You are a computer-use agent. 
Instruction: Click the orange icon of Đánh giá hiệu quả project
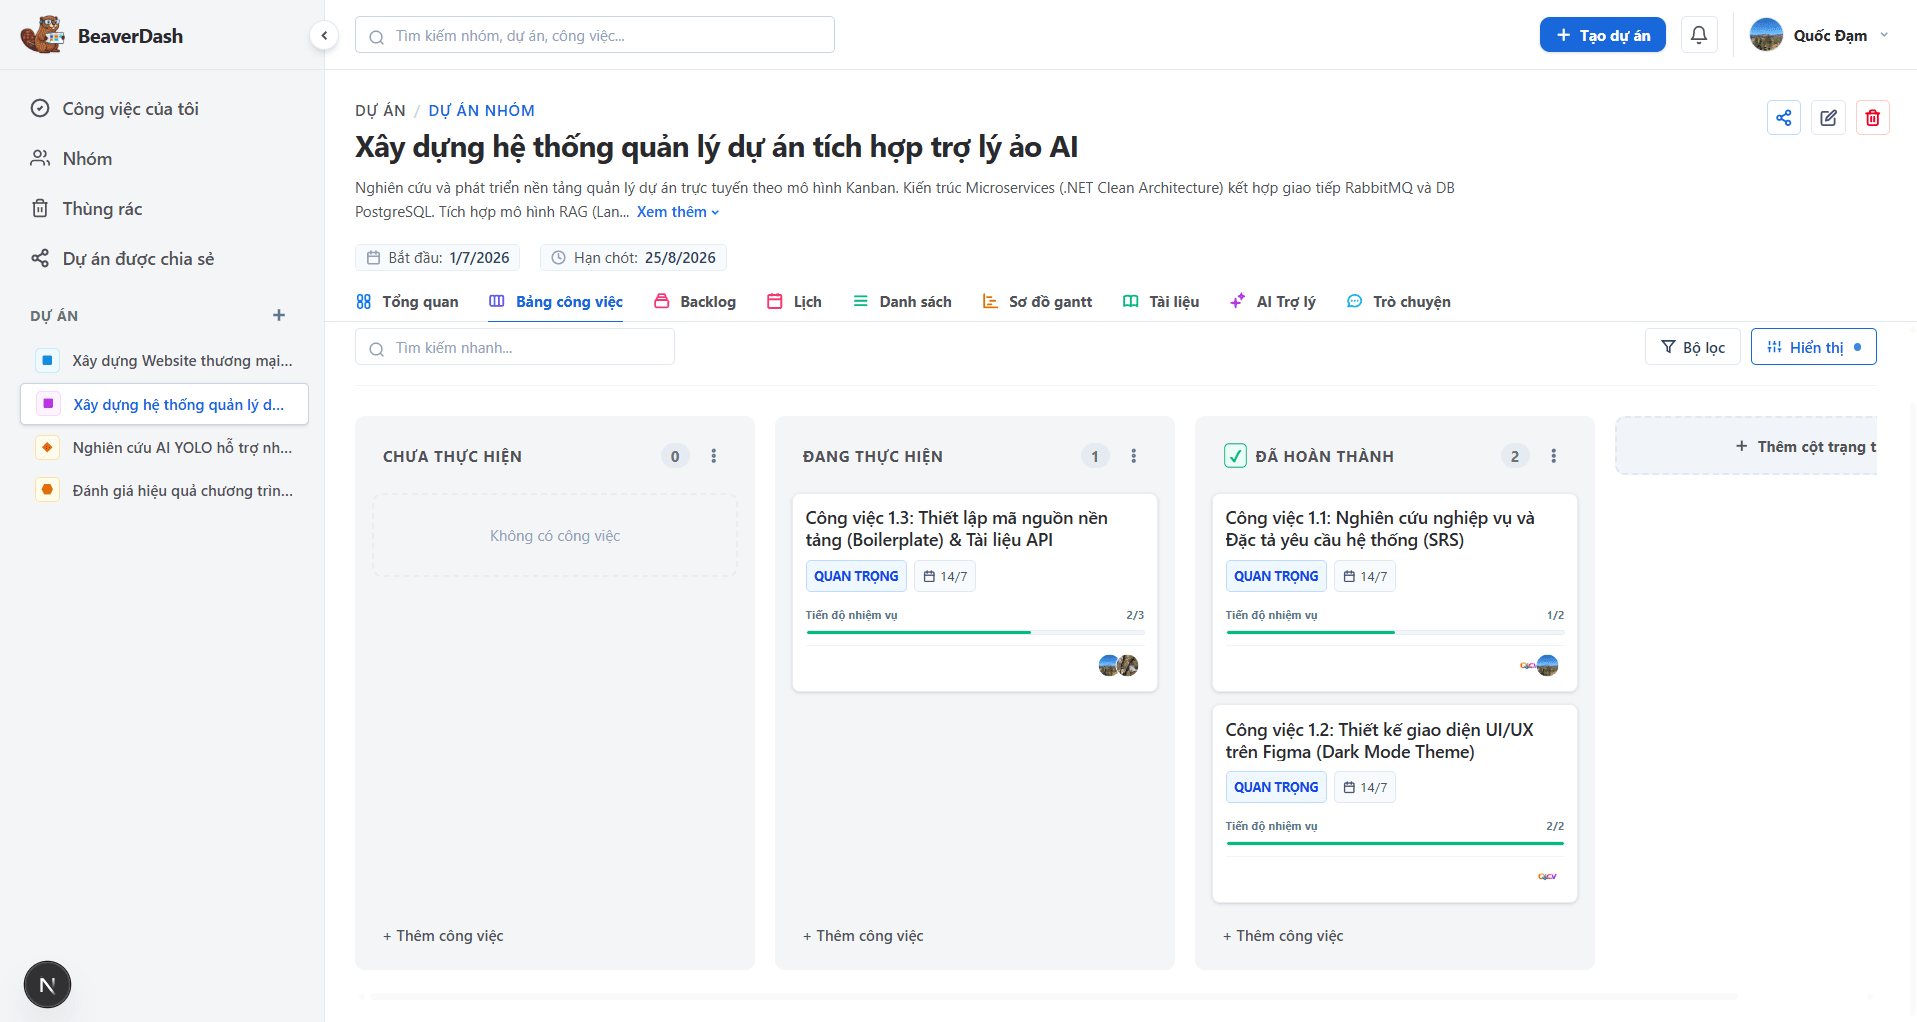(x=47, y=490)
